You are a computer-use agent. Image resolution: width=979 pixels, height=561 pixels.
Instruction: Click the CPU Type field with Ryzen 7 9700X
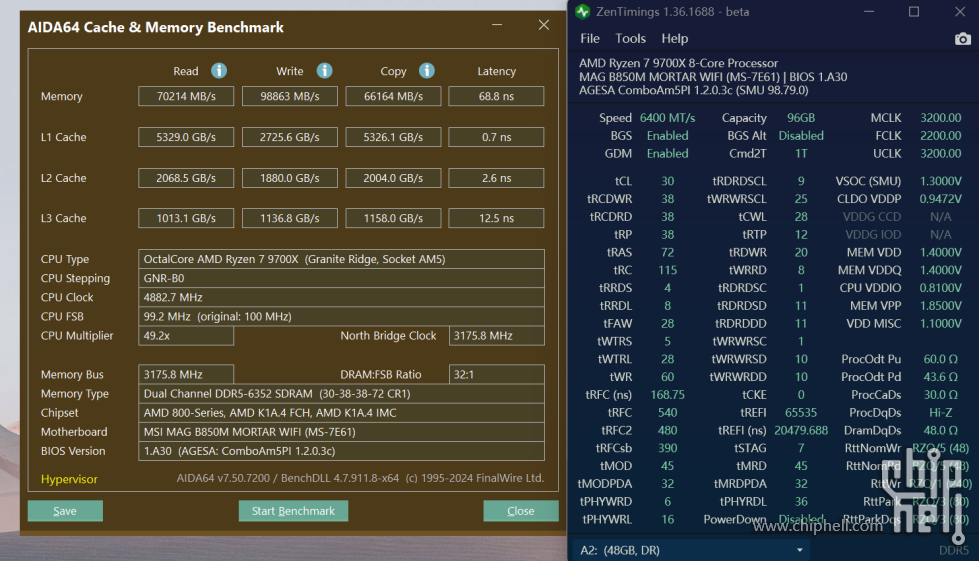tap(342, 259)
